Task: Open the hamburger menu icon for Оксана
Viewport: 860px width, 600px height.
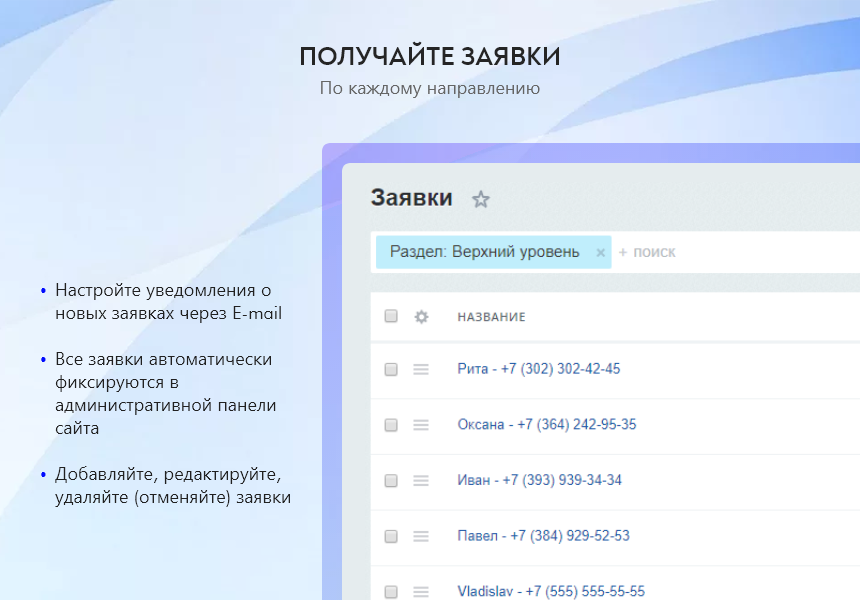Action: (421, 425)
